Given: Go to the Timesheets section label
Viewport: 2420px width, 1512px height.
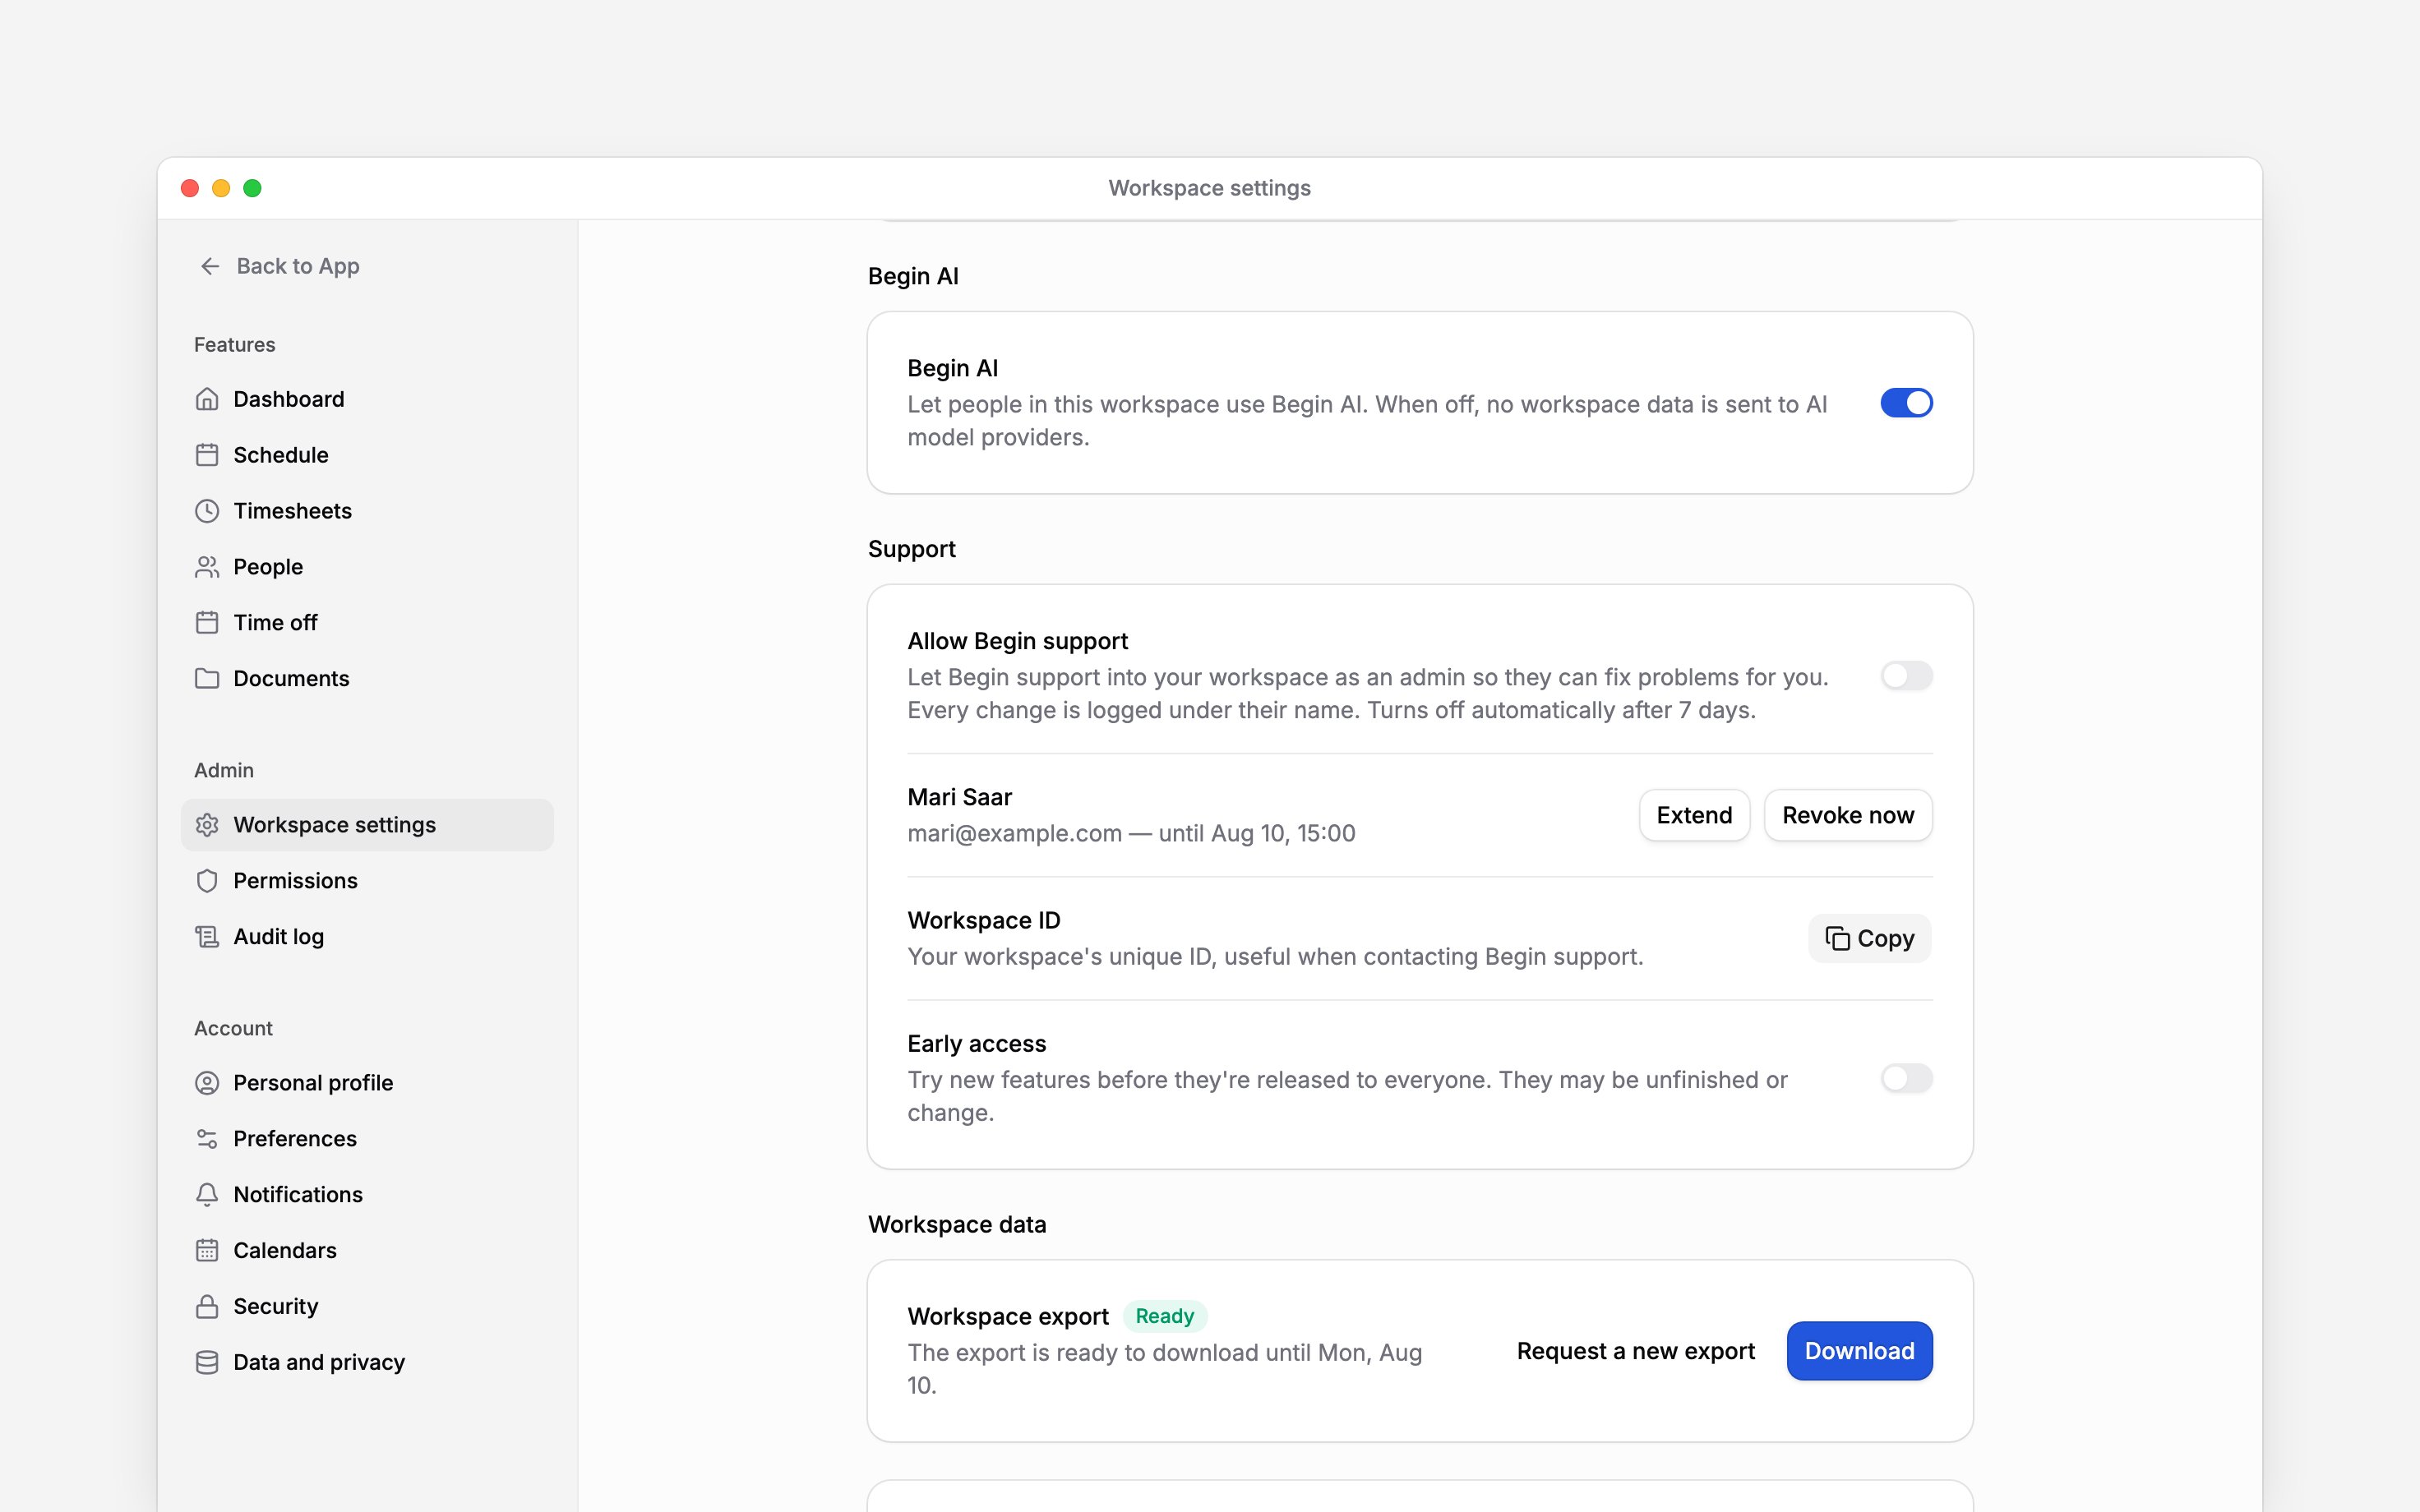Looking at the screenshot, I should [x=293, y=511].
